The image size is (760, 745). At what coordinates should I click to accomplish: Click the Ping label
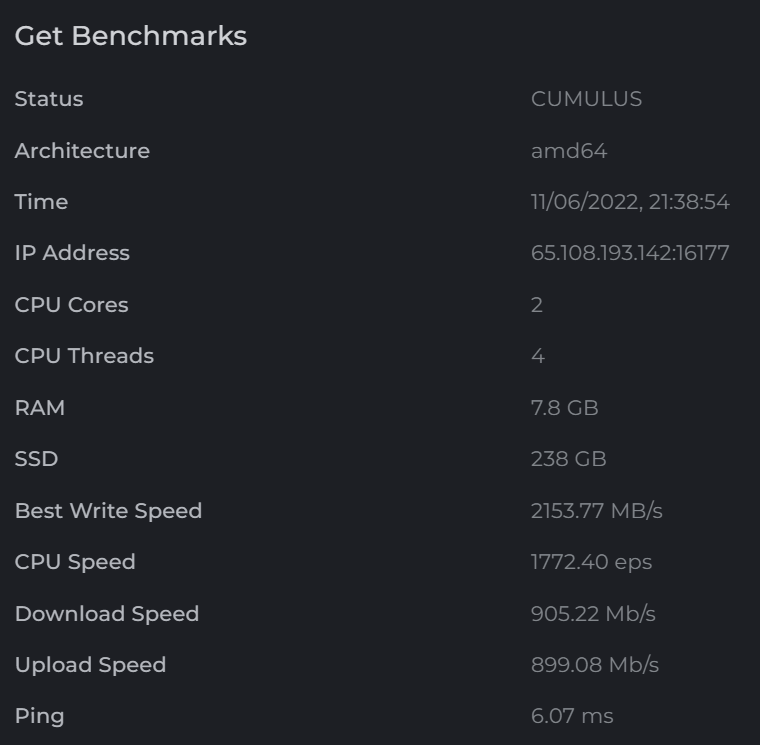point(40,717)
